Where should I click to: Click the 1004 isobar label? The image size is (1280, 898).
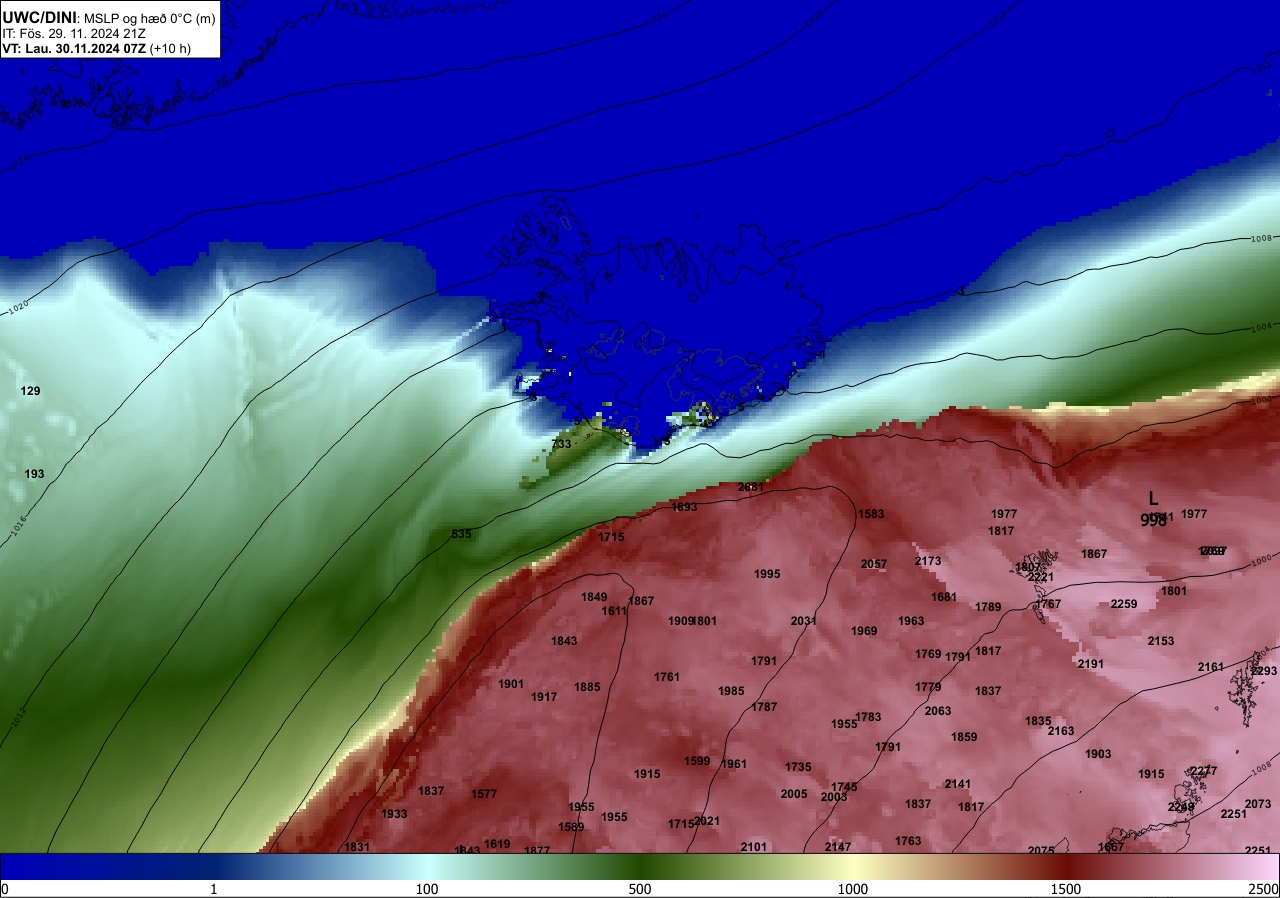pyautogui.click(x=1262, y=327)
